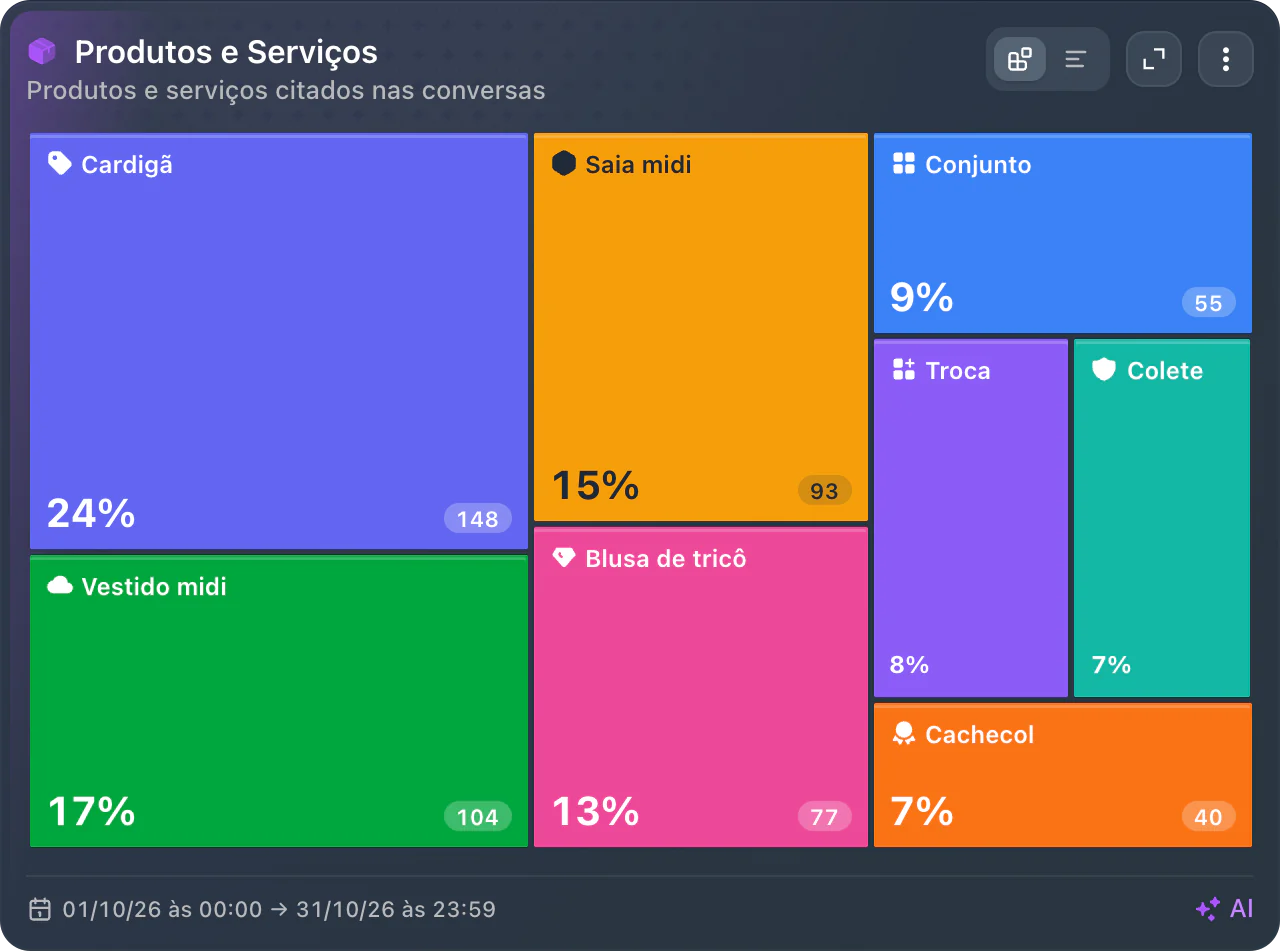Expand the card to fullscreen
The width and height of the screenshot is (1280, 952).
(x=1154, y=59)
